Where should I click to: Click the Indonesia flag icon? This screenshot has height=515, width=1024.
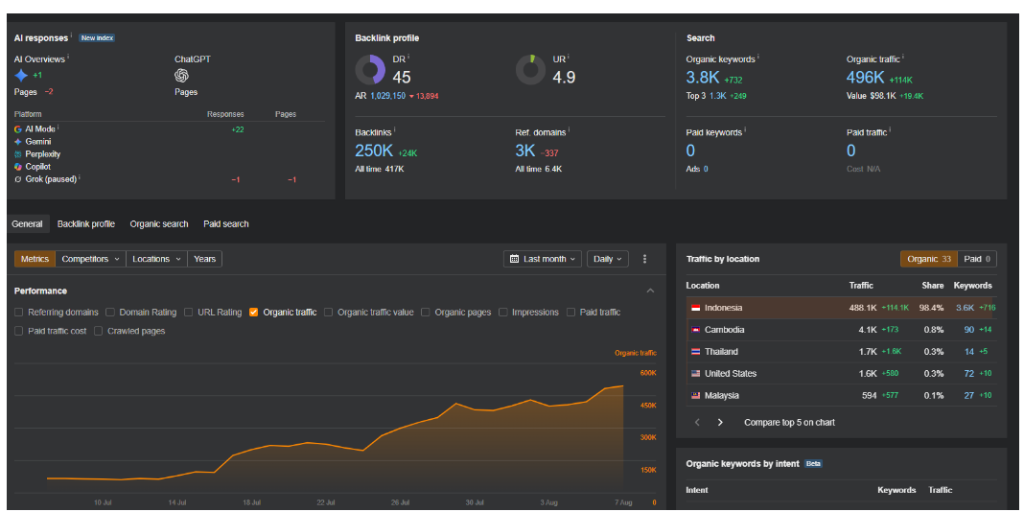point(696,308)
